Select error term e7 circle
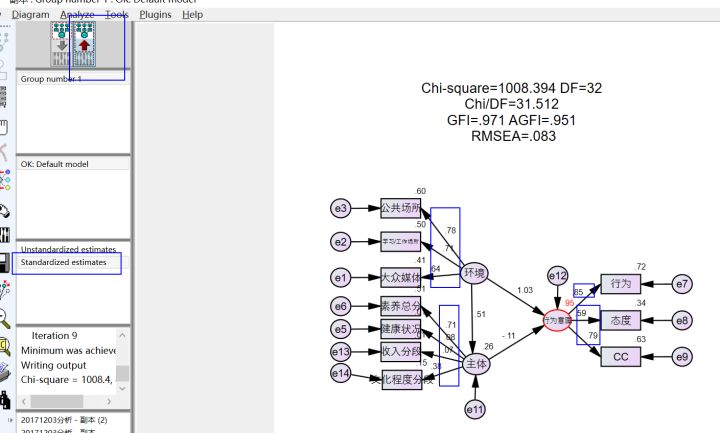720x433 pixels. click(x=682, y=284)
